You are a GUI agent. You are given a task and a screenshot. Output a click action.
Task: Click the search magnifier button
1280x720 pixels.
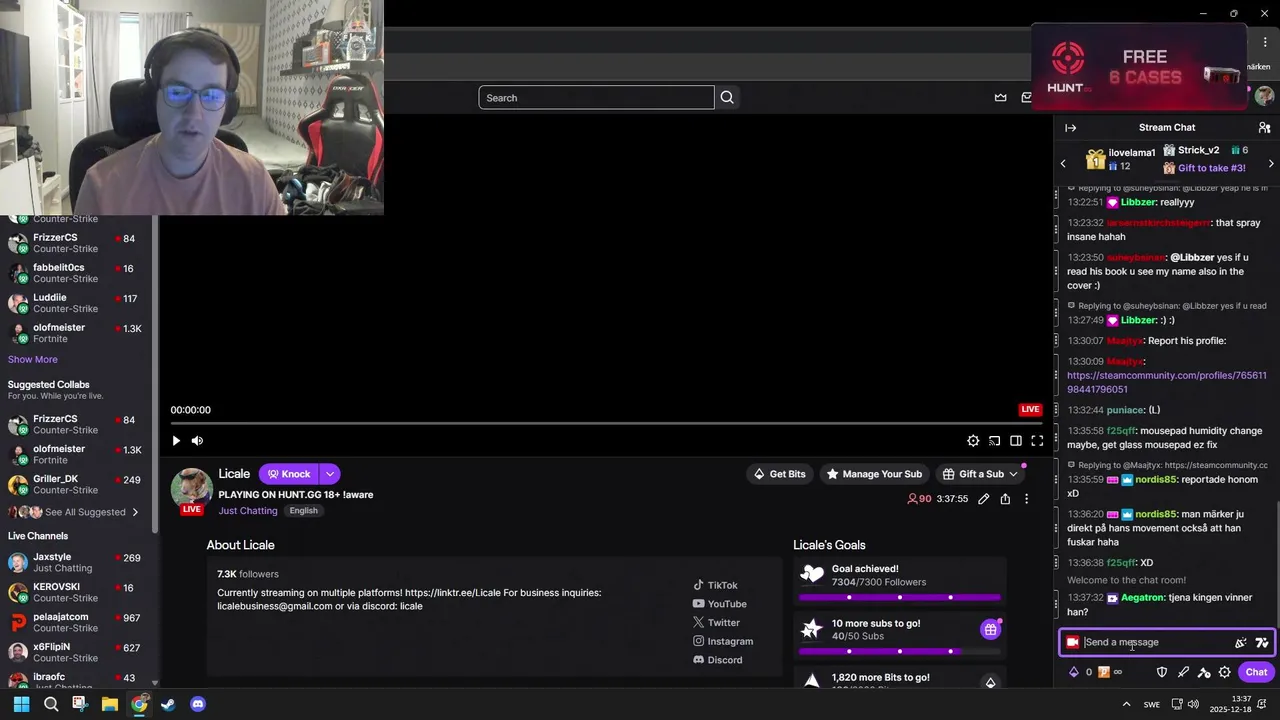[x=727, y=97]
